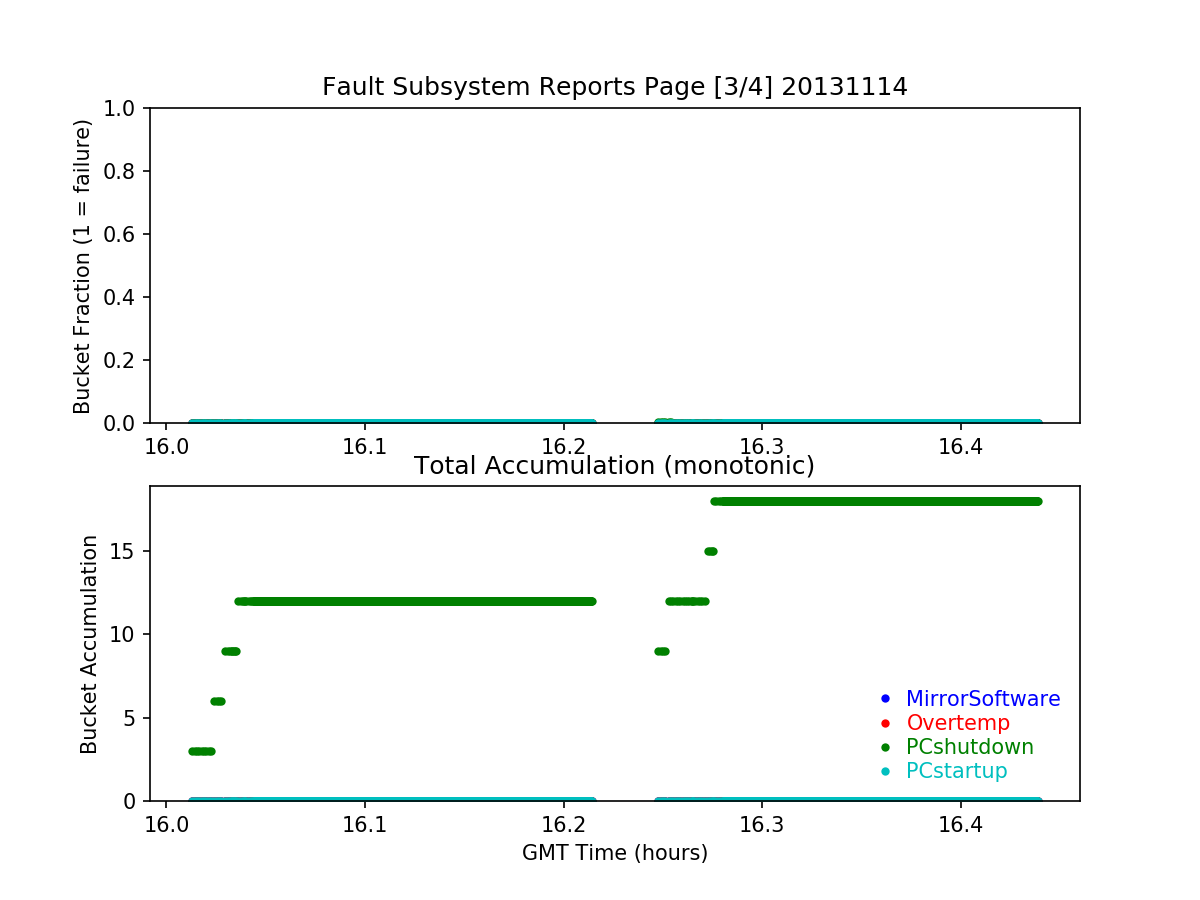Select the MirrorSoftware legend label

(x=982, y=699)
